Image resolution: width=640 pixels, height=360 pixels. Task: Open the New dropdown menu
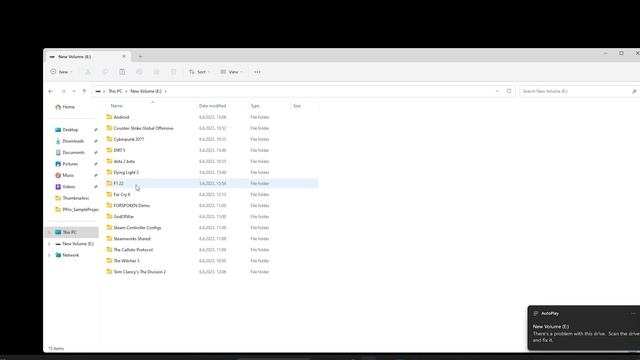tap(61, 72)
